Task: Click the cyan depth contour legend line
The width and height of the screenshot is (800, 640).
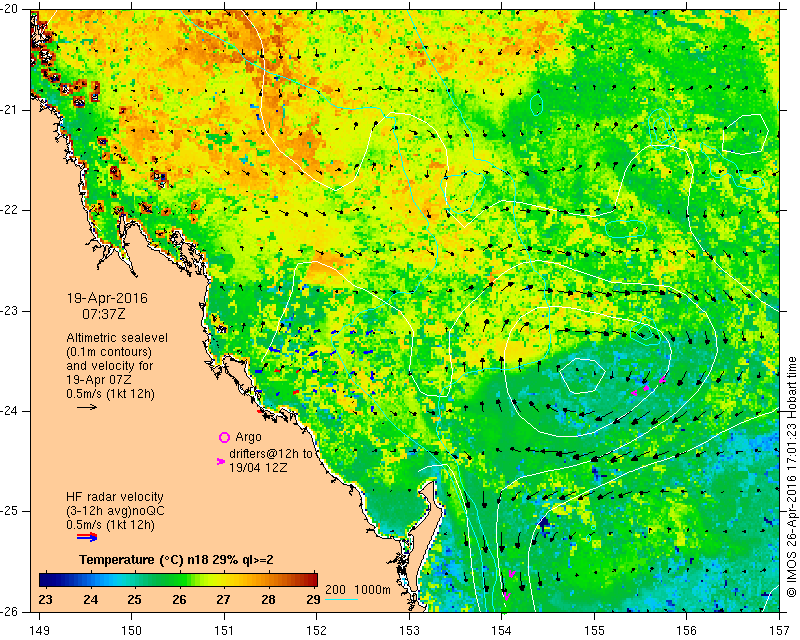Action: (x=342, y=599)
